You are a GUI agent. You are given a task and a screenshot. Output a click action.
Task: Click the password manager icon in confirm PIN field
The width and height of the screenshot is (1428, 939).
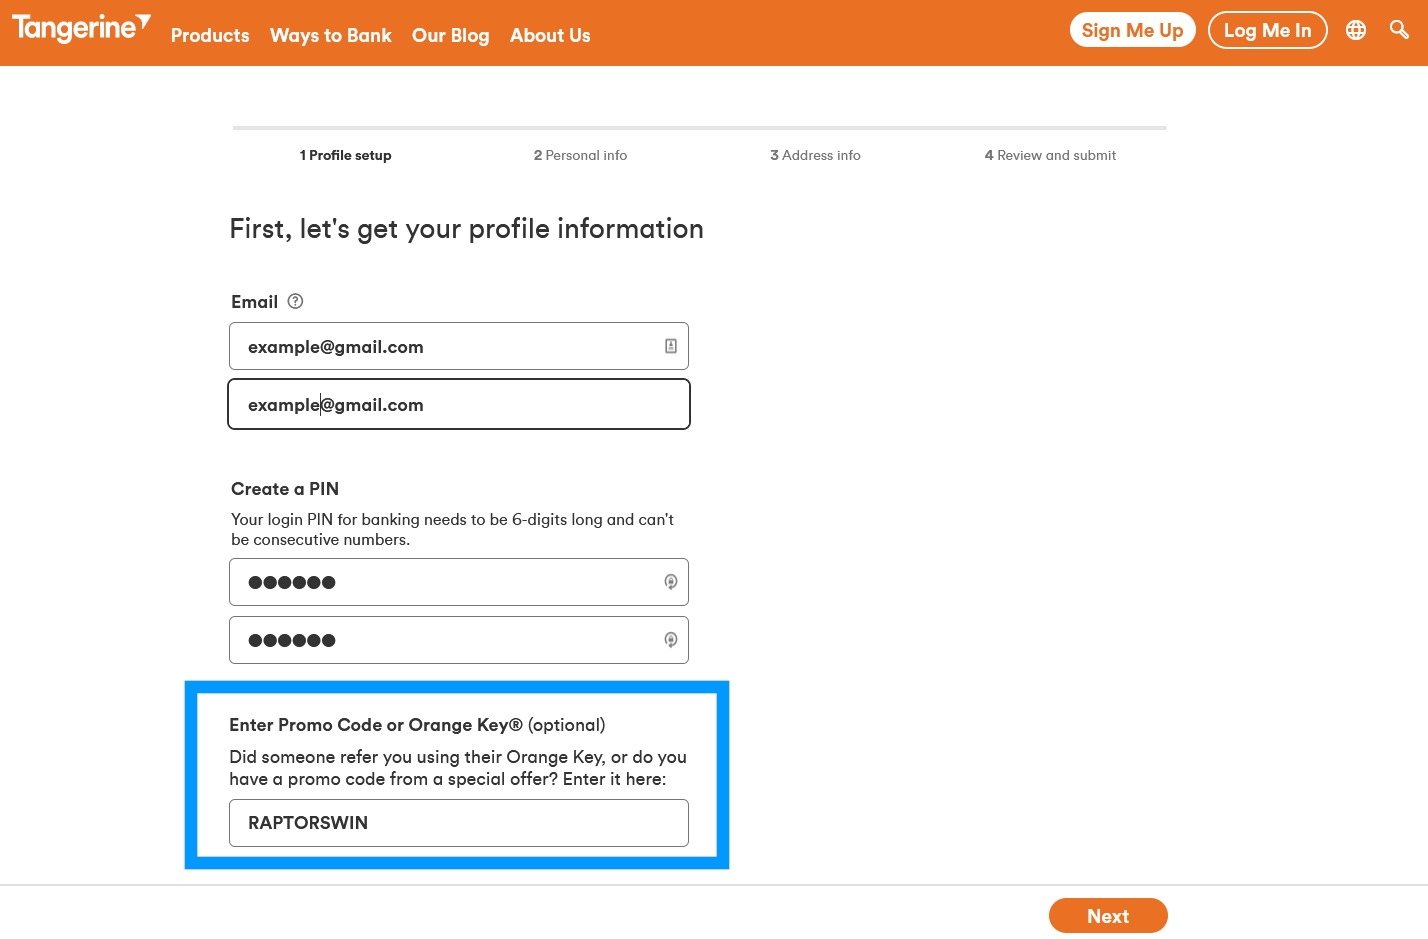(x=671, y=640)
